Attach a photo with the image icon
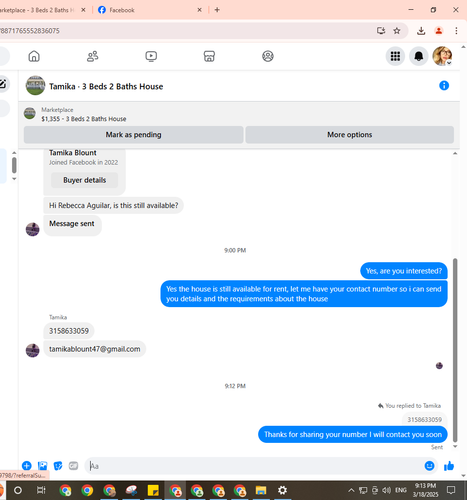The width and height of the screenshot is (467, 500). pos(42,466)
